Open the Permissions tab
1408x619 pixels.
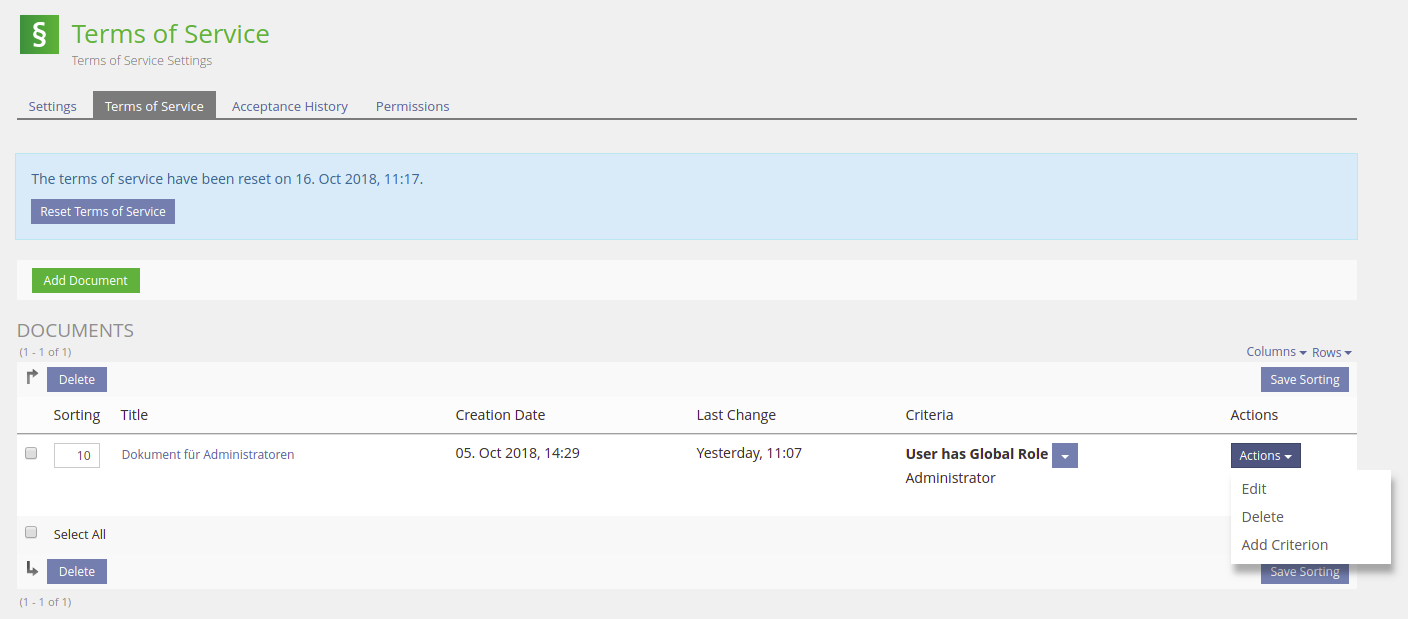point(412,106)
